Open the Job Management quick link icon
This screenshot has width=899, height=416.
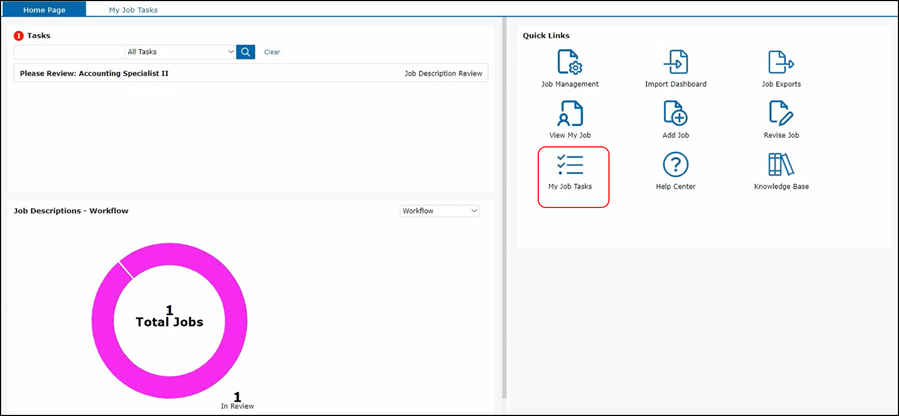570,63
